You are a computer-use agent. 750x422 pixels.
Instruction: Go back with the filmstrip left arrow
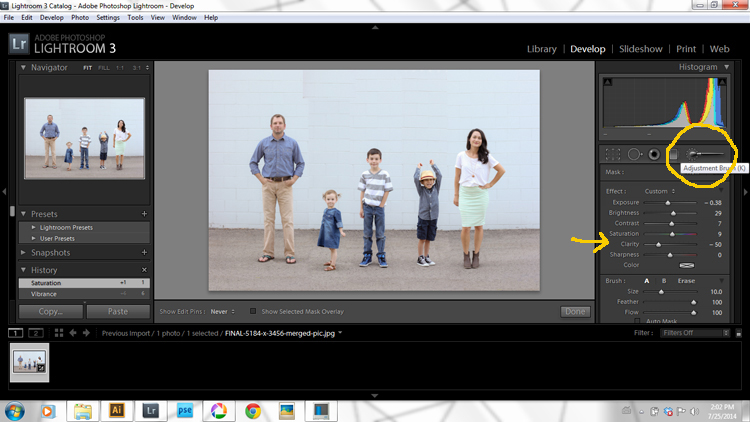tap(73, 333)
